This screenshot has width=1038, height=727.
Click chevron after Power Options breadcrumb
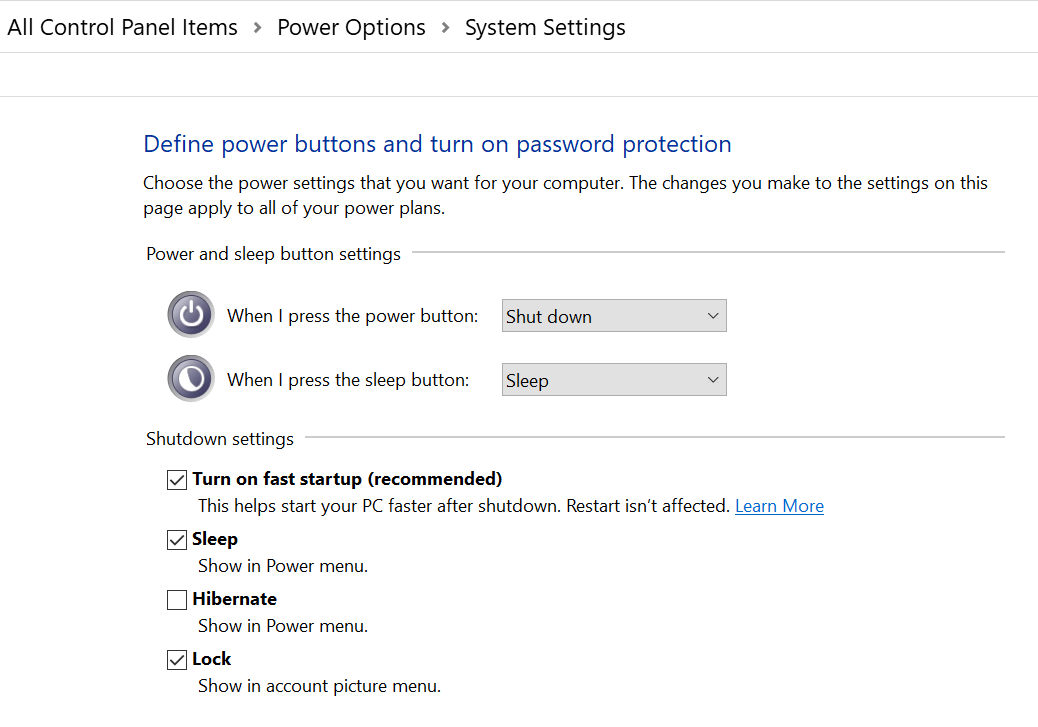(445, 28)
